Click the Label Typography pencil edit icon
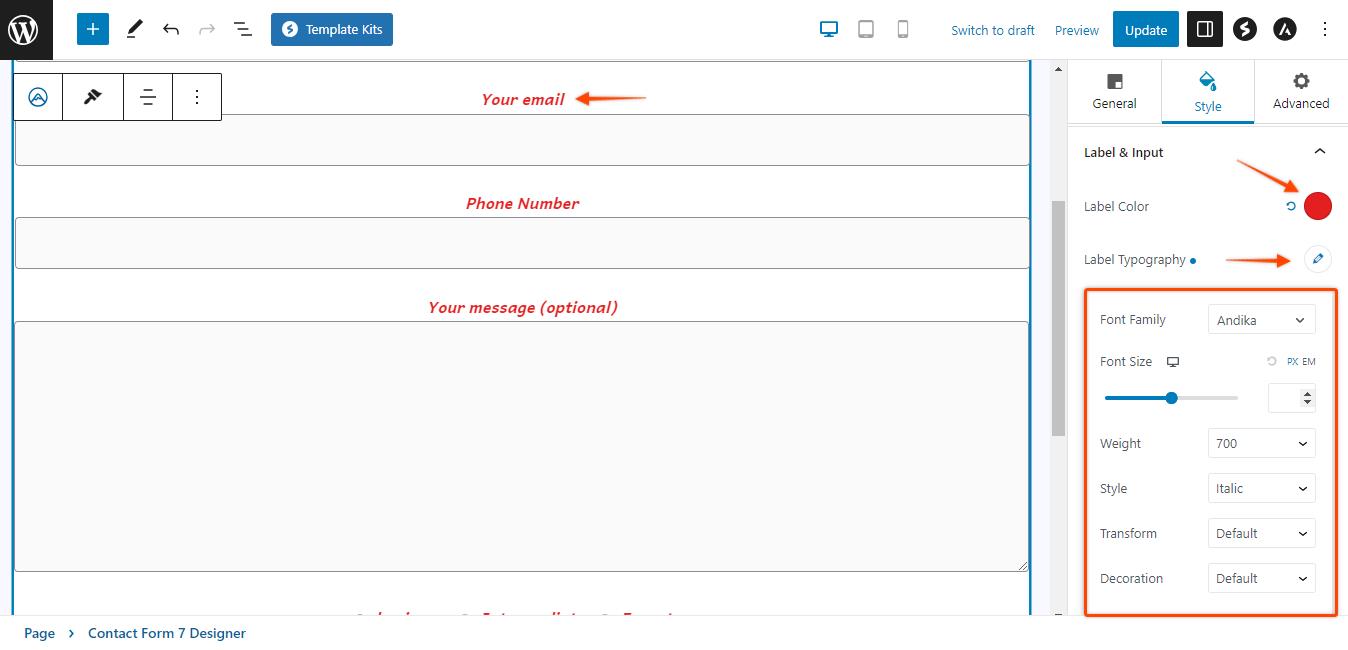1348x650 pixels. (x=1318, y=259)
